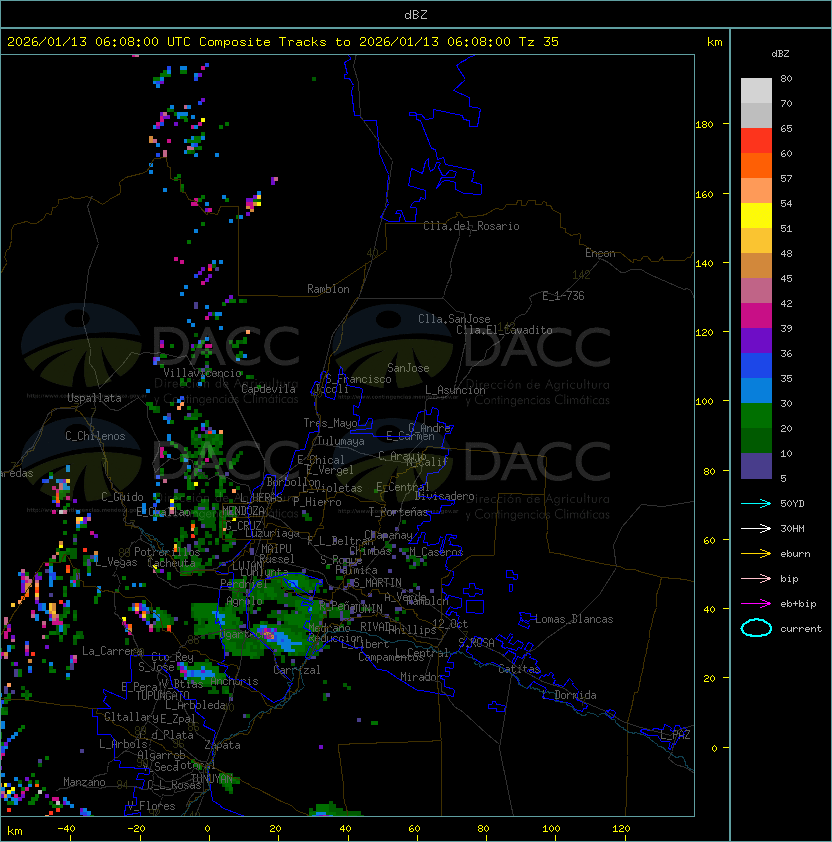This screenshot has height=842, width=832.
Task: Click the S_Francisco label
Action: (x=358, y=380)
